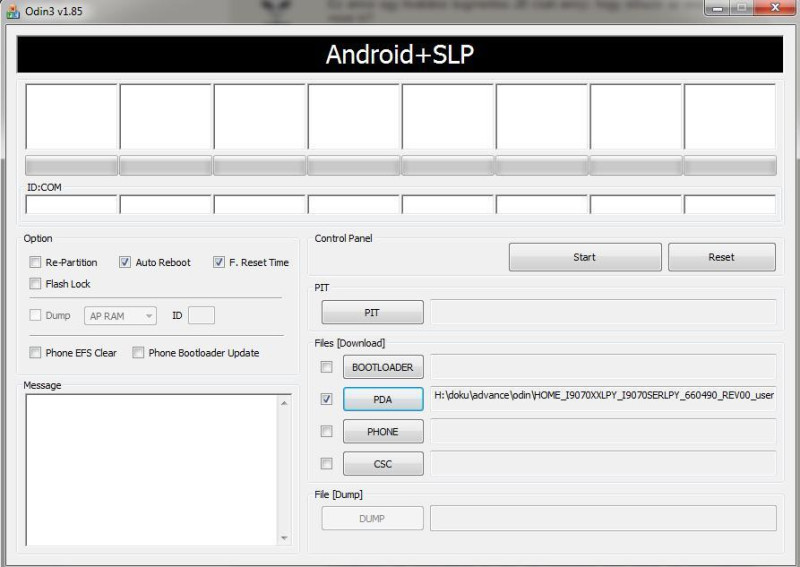Click the PDA file path field

coord(603,399)
